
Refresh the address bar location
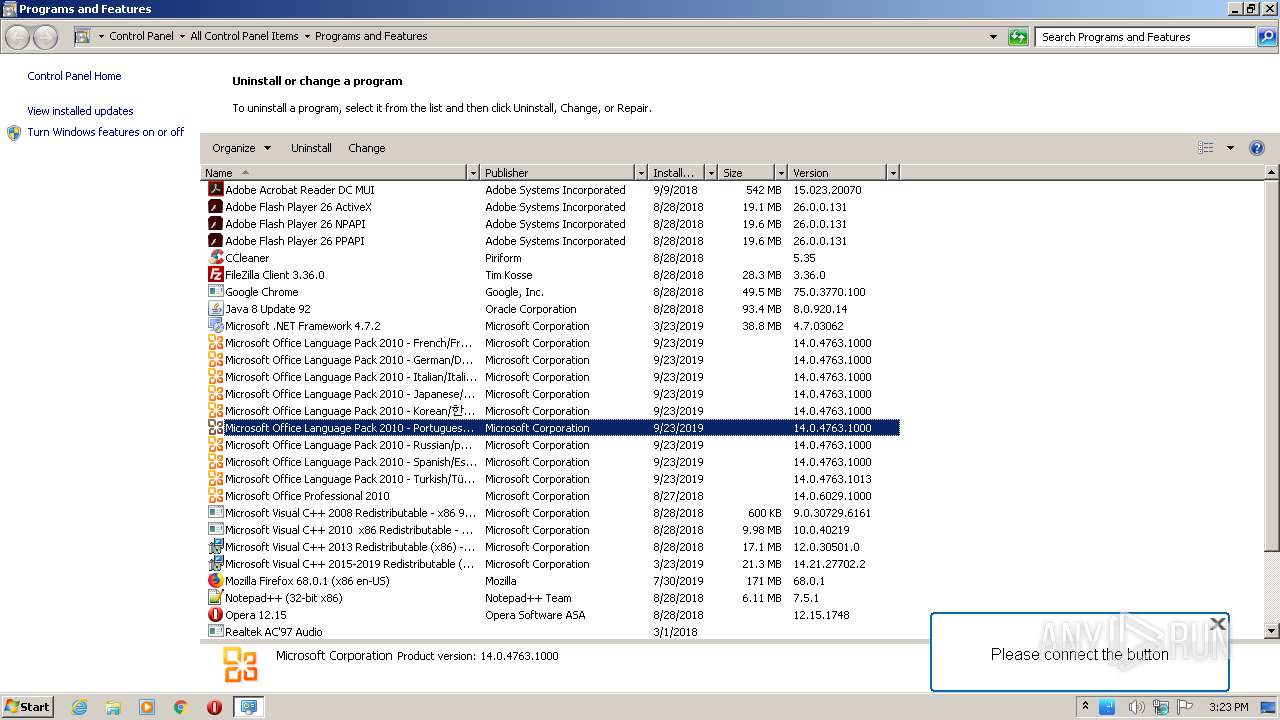(1018, 37)
